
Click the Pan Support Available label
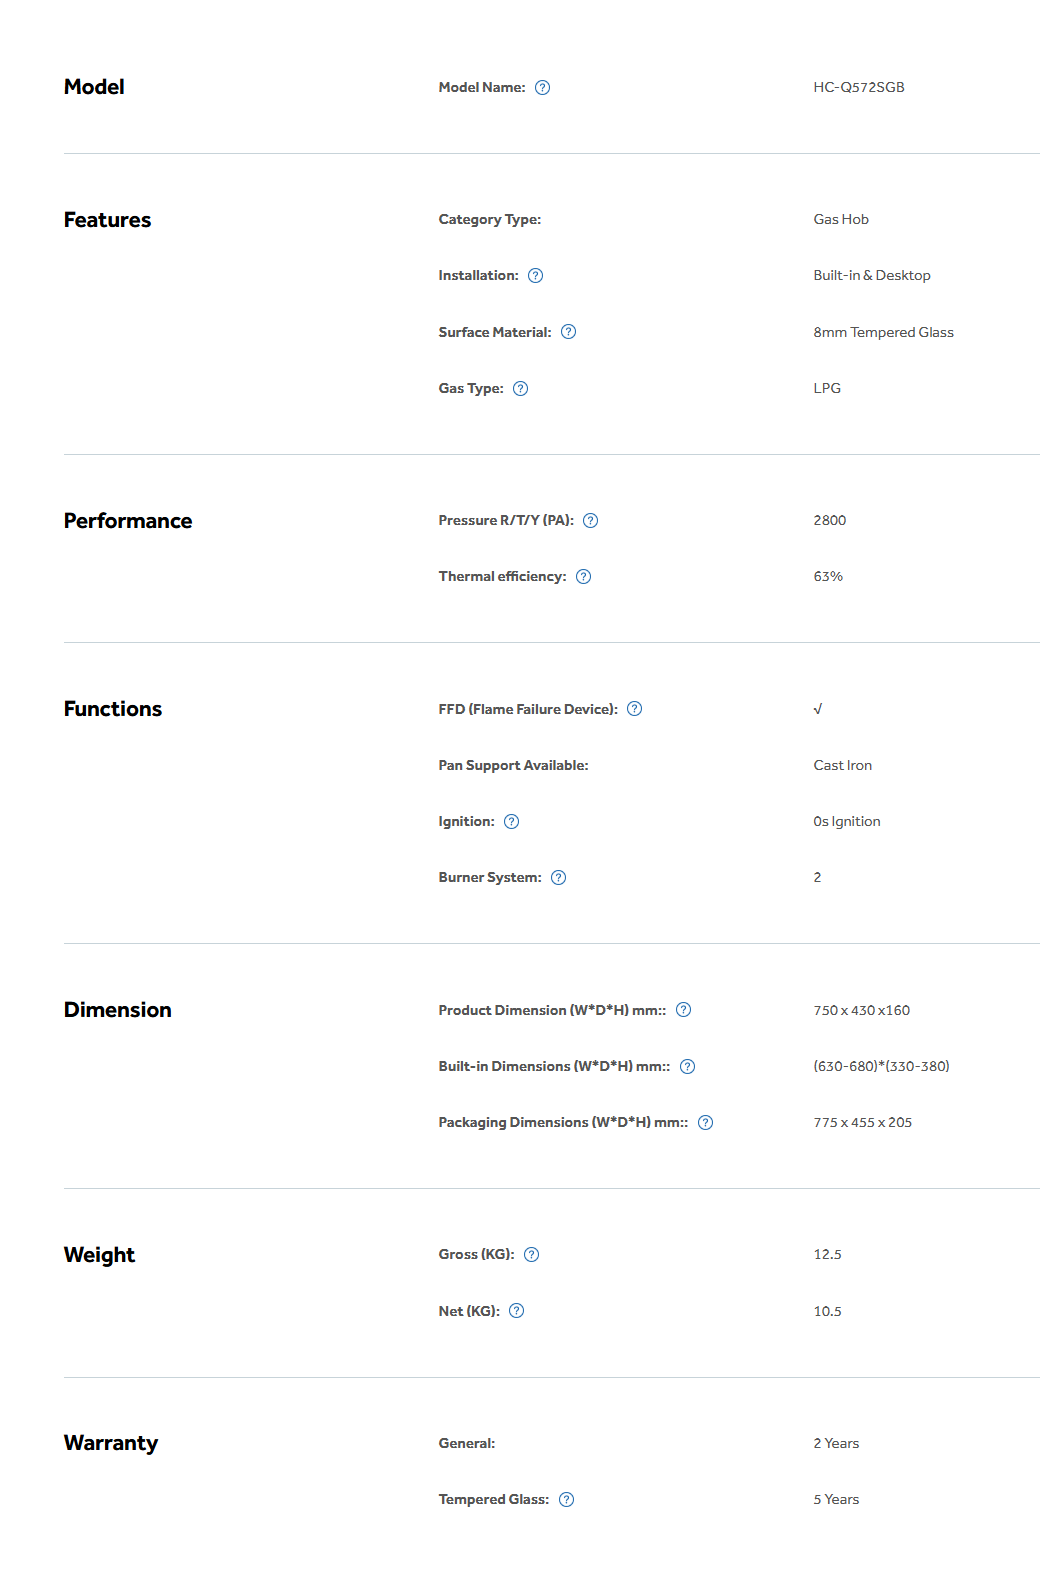coord(513,765)
